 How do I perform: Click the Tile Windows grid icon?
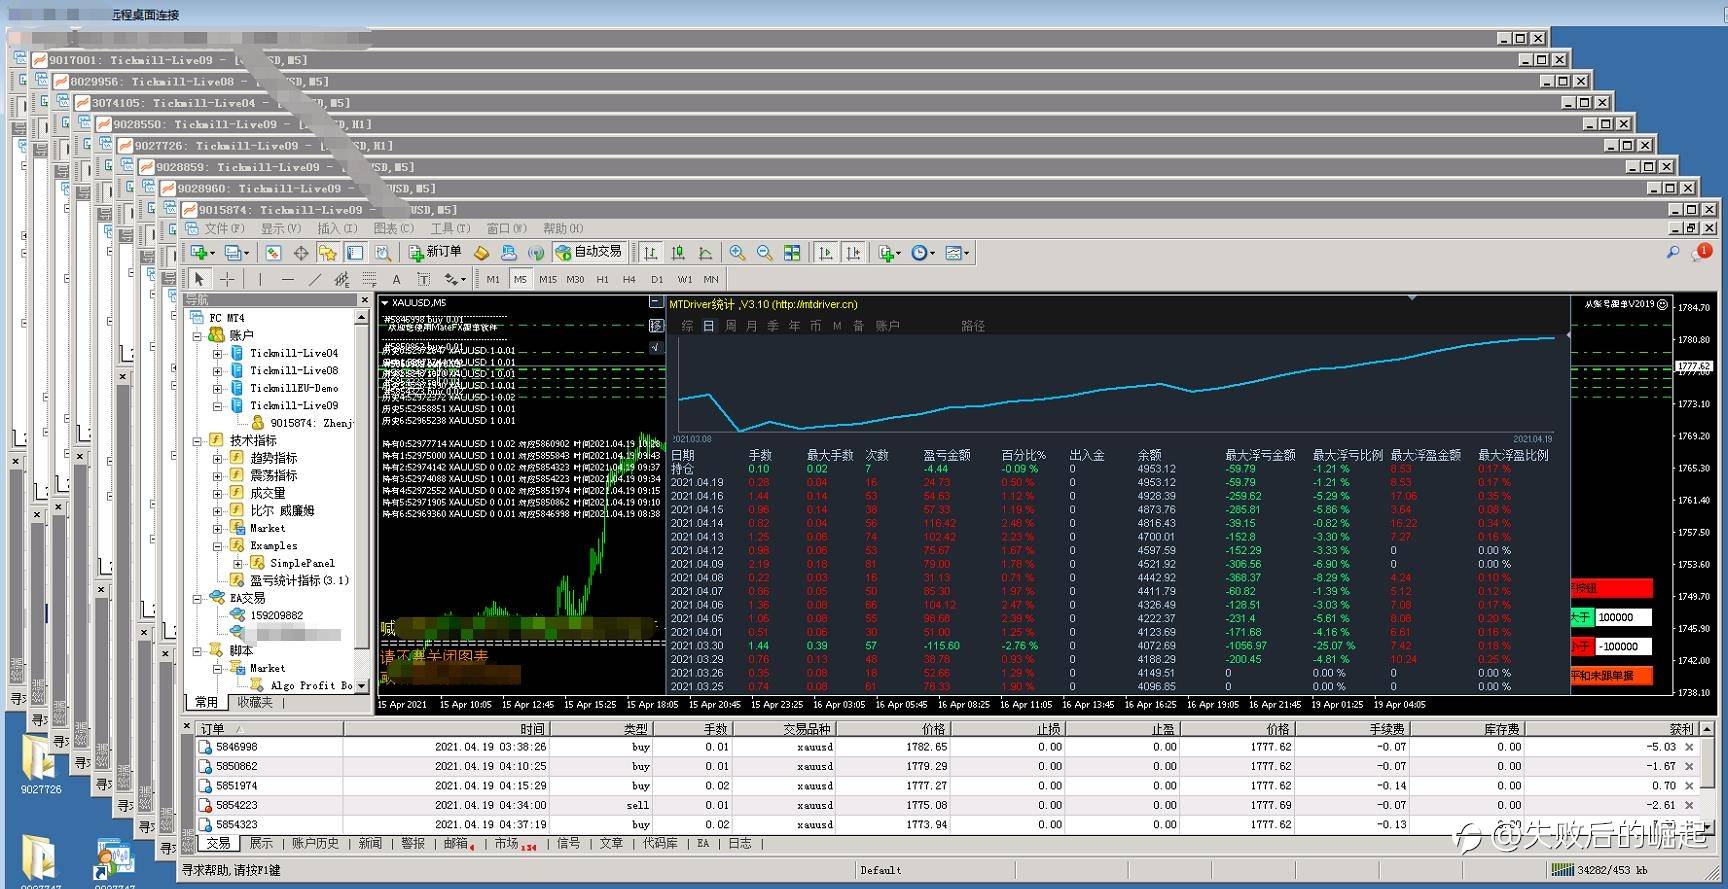point(792,253)
